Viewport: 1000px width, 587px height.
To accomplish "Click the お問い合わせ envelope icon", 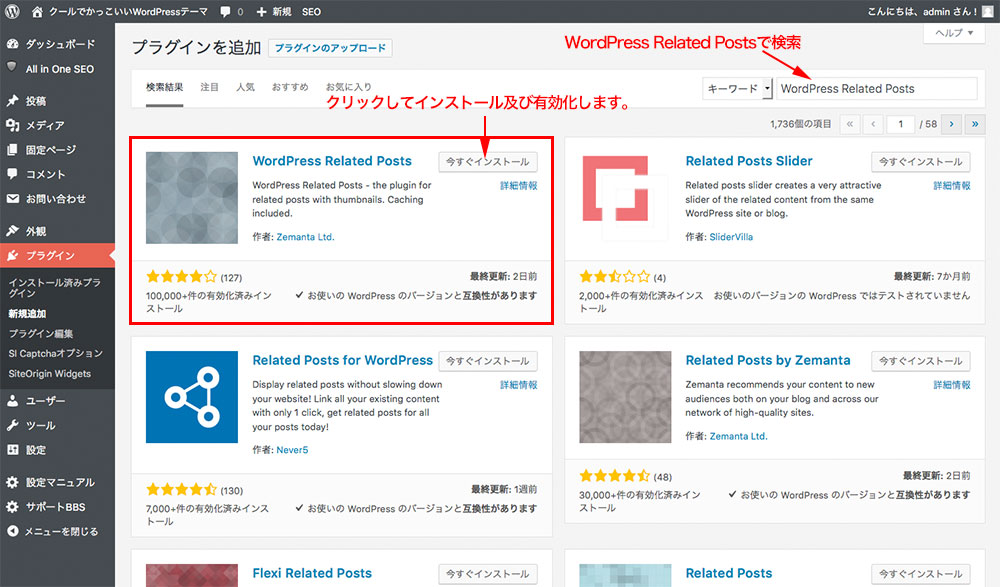I will tap(12, 198).
